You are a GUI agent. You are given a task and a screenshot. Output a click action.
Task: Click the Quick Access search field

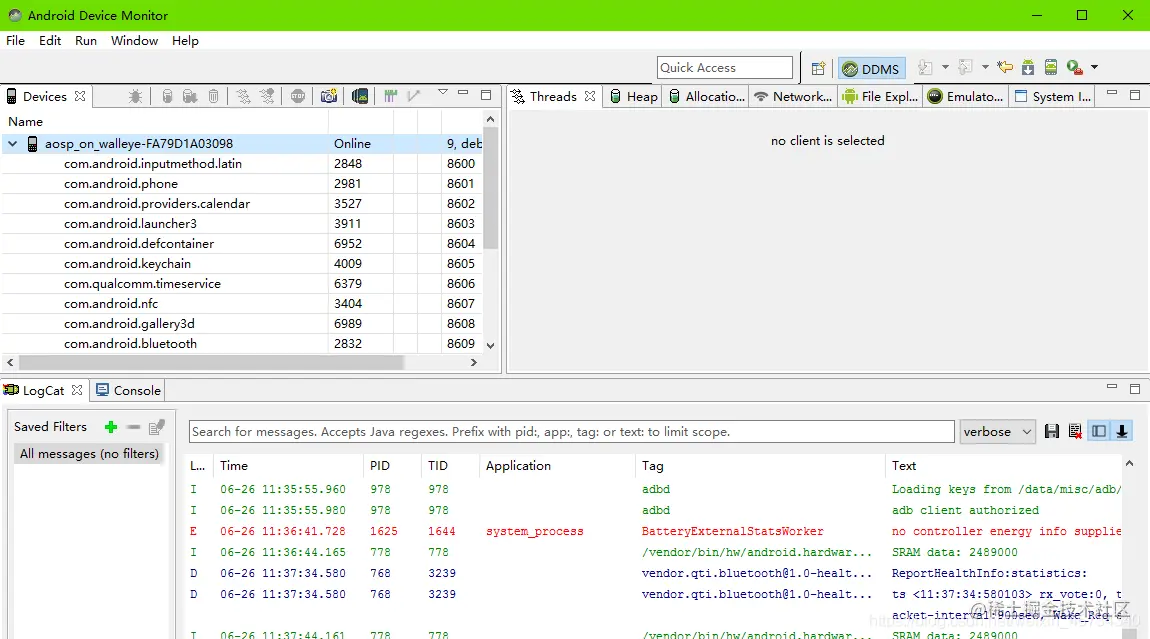[725, 67]
